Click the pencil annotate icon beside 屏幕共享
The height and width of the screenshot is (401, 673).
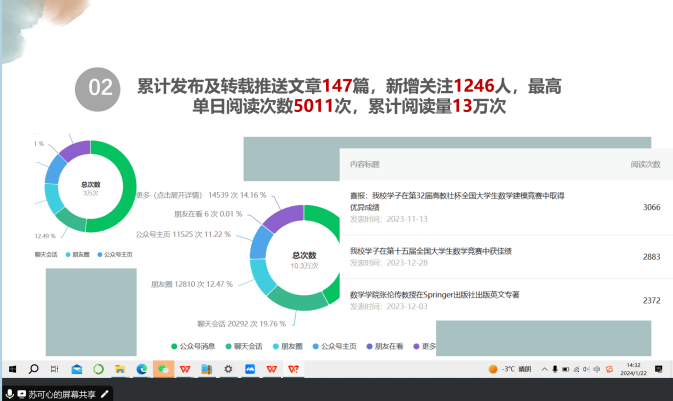(104, 394)
